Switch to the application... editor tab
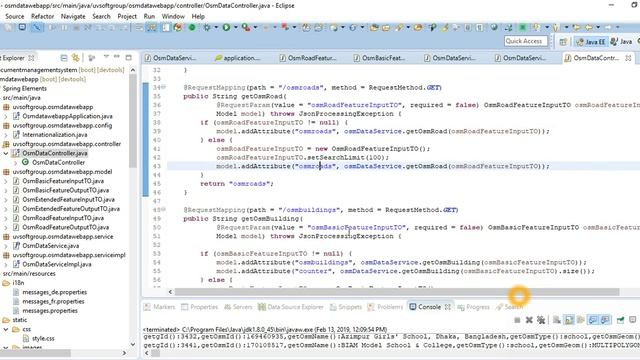Screen dimensions: 640x360 238,58
